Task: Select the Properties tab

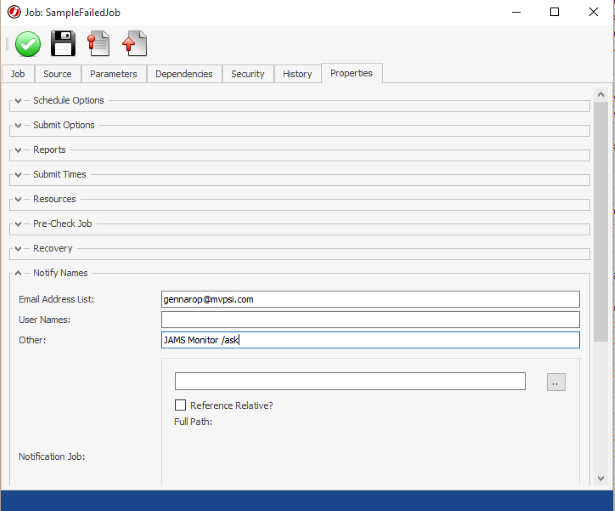Action: coord(351,73)
